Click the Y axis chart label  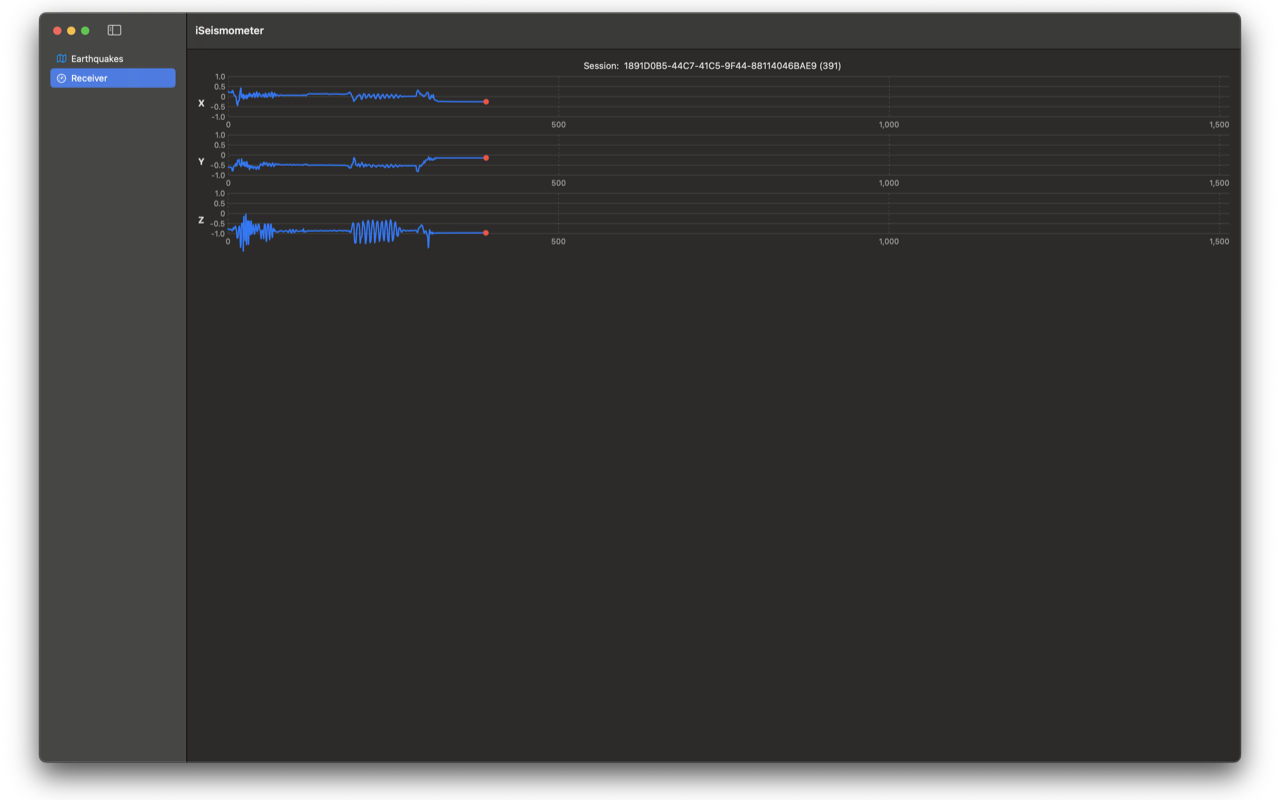(201, 161)
